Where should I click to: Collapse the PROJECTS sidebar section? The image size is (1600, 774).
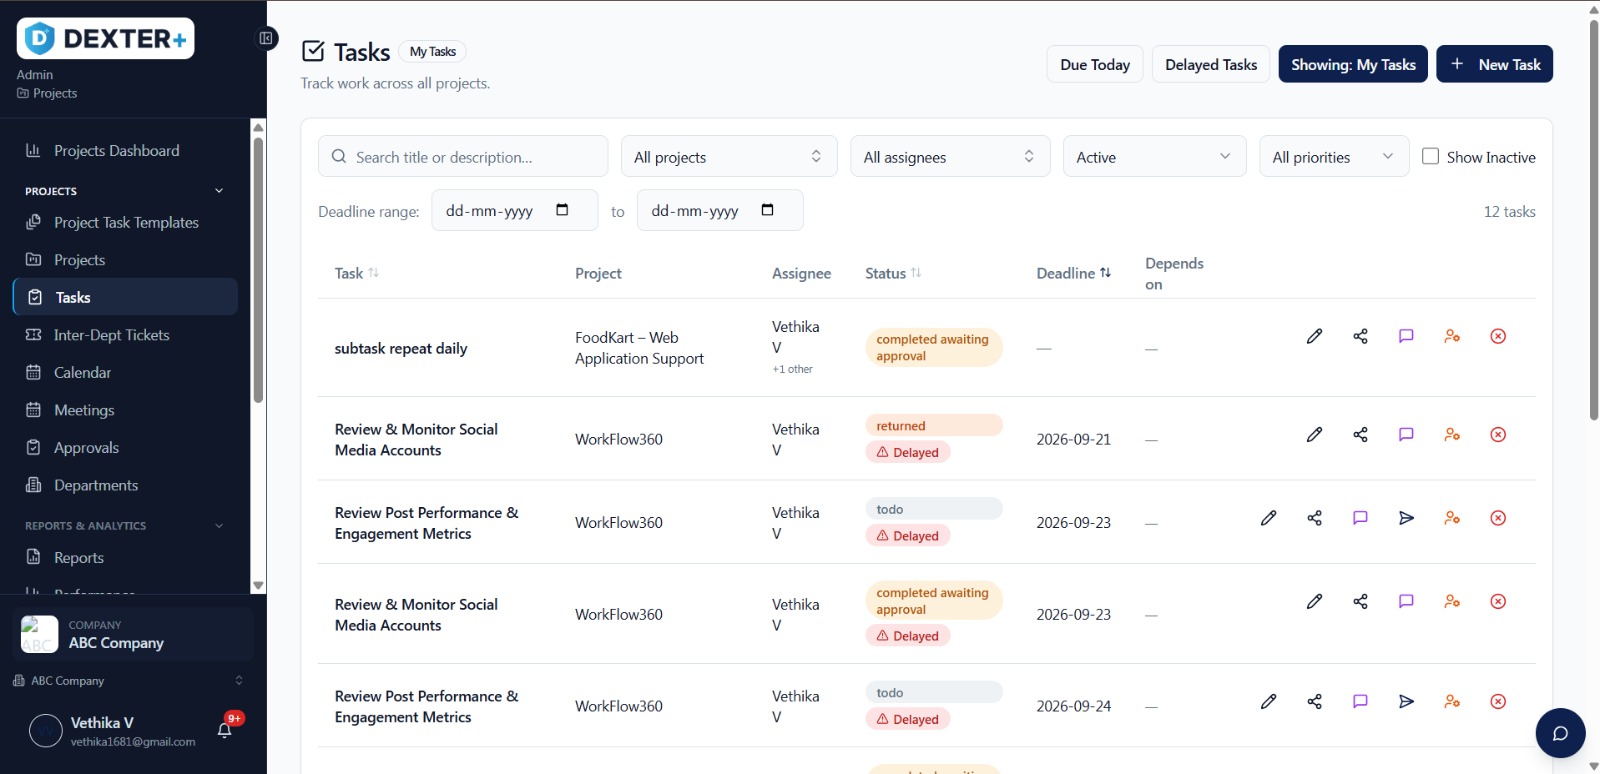tap(219, 191)
